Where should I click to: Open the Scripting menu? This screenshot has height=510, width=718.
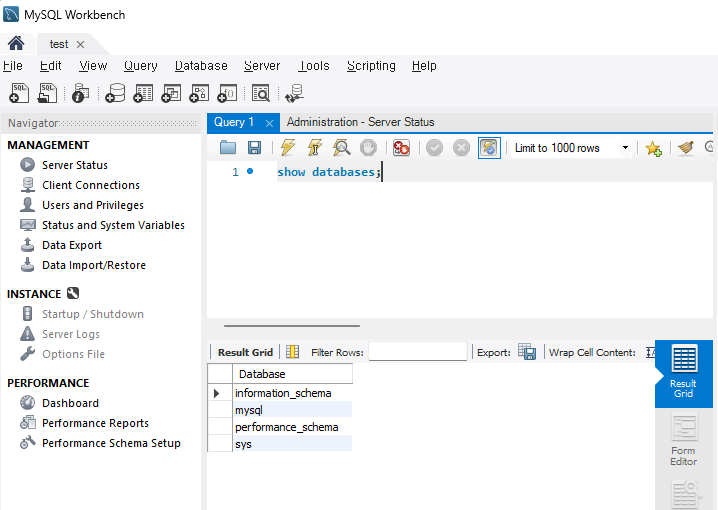(371, 66)
